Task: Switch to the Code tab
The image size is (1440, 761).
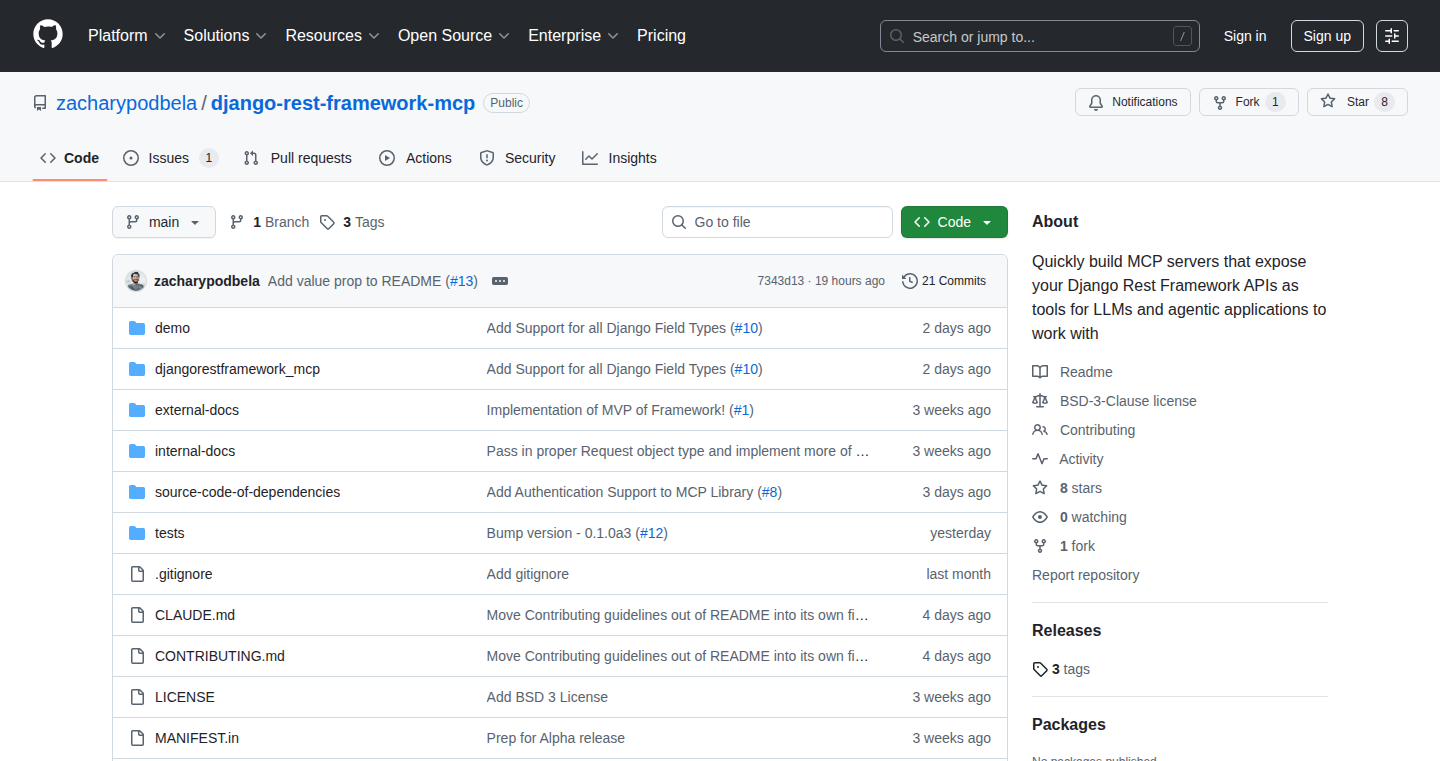Action: coord(70,158)
